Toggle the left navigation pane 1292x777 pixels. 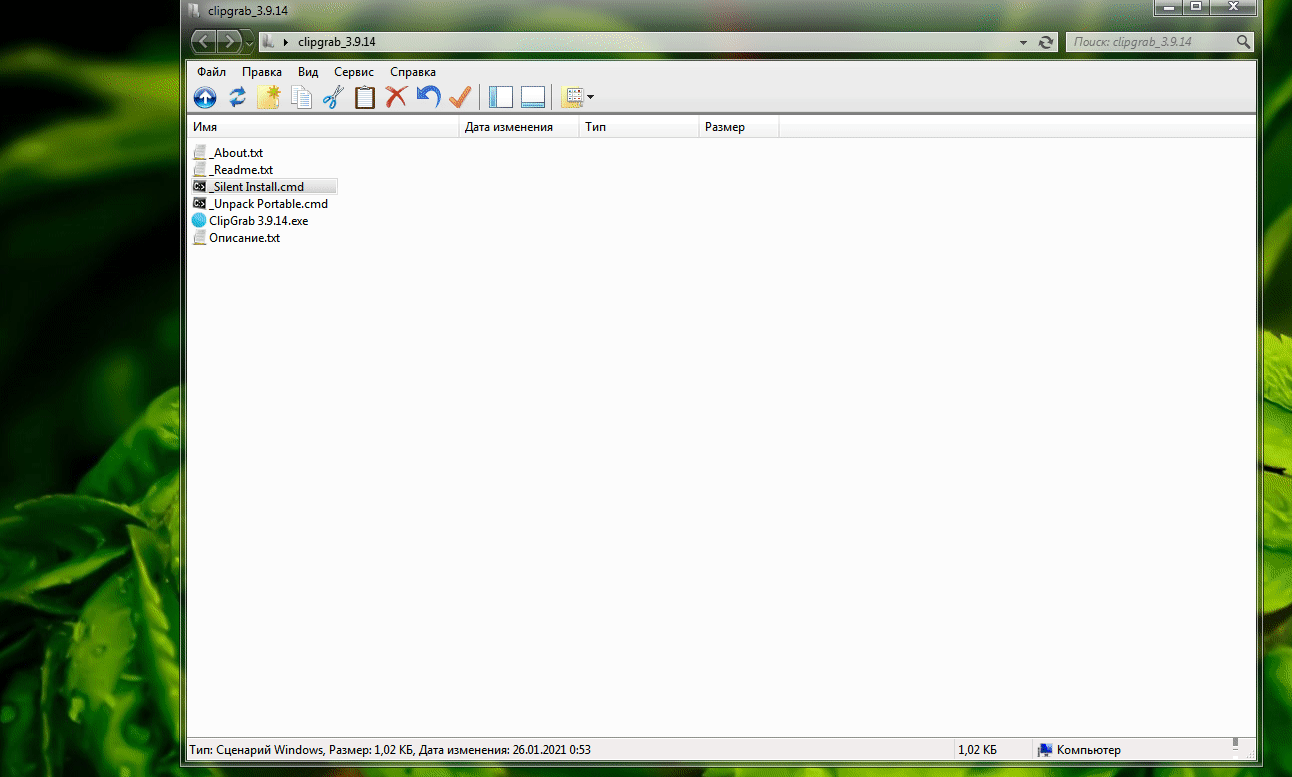click(x=500, y=97)
